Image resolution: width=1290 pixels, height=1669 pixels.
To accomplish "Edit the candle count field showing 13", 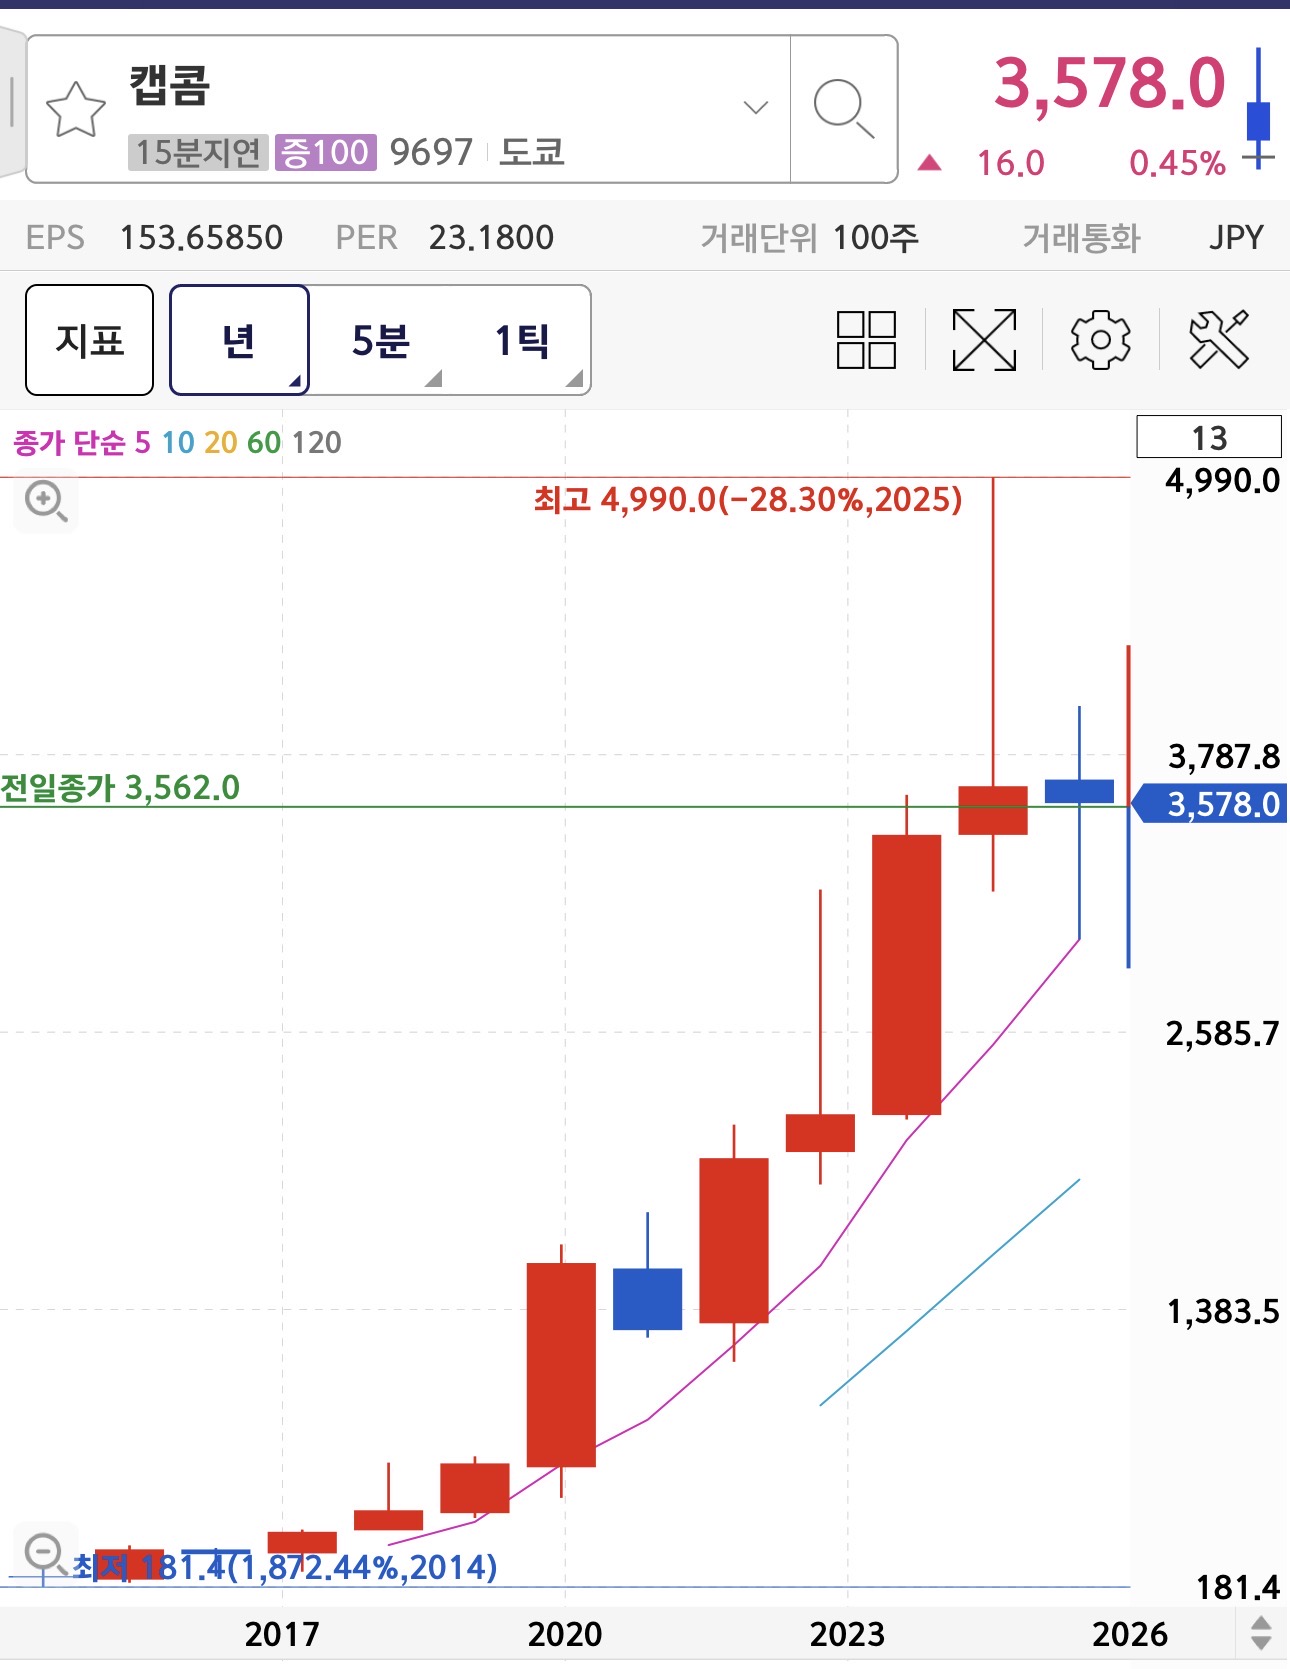I will point(1208,437).
